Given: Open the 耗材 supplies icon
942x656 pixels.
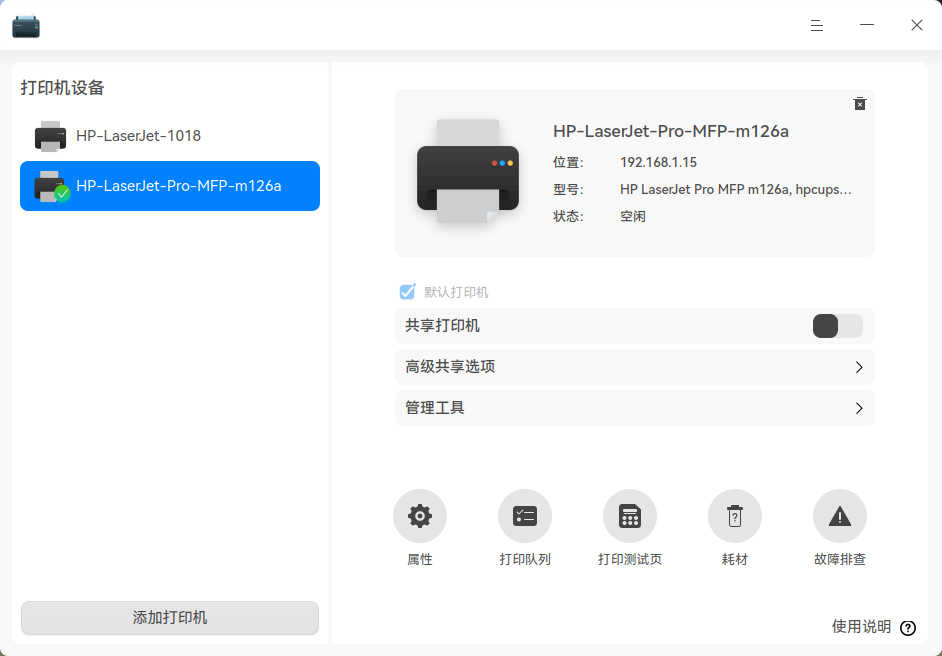Looking at the screenshot, I should (735, 516).
